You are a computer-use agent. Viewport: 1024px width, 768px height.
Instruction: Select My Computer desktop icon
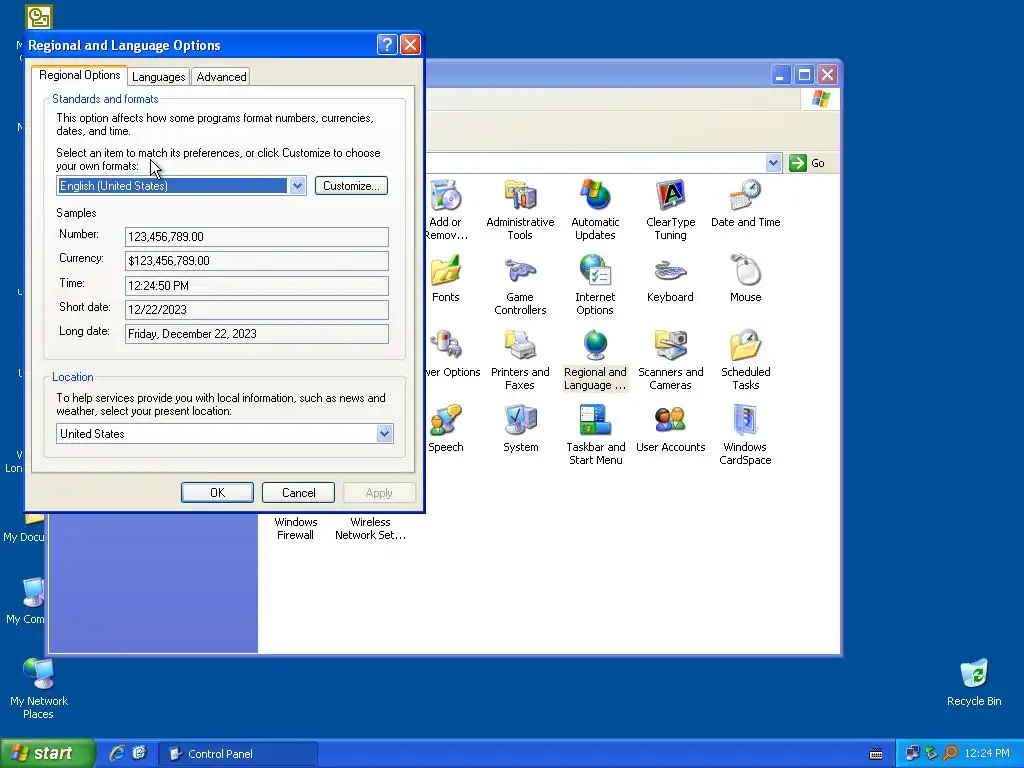pos(33,593)
